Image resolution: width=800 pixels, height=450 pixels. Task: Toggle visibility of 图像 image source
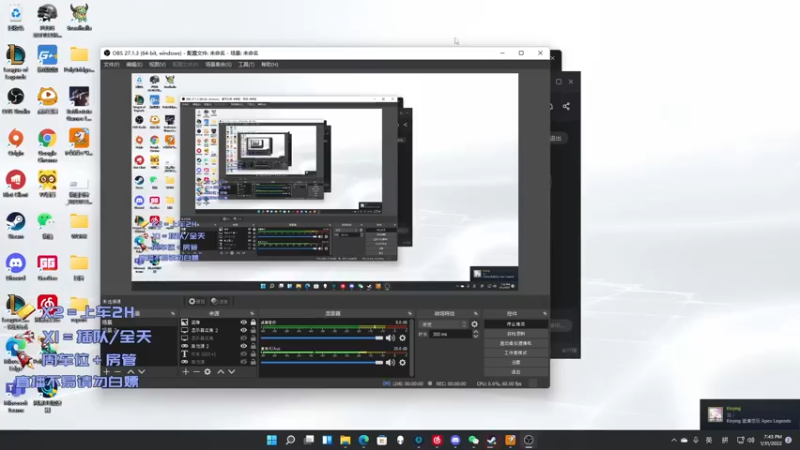pos(243,322)
